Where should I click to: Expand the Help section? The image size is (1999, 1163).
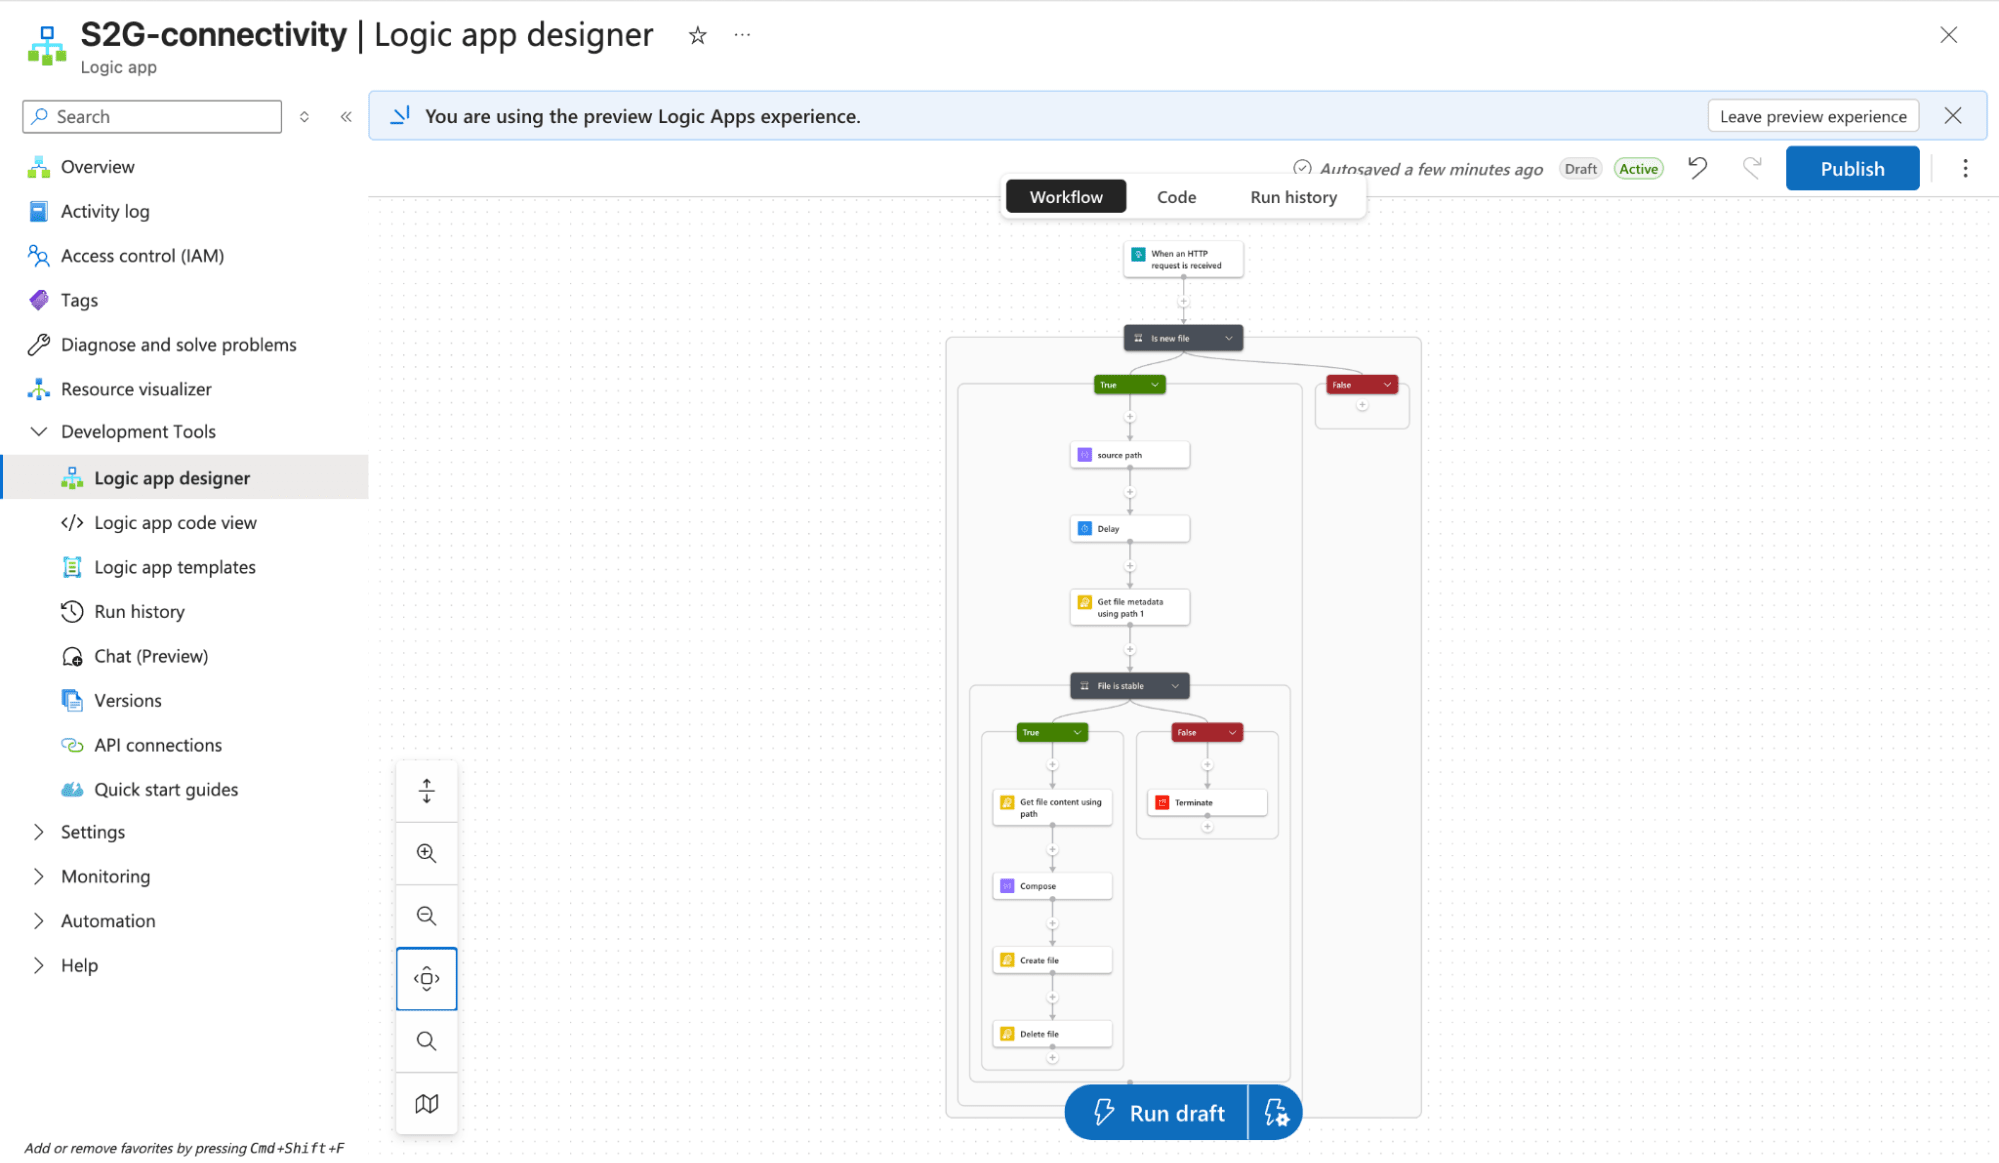coord(39,965)
